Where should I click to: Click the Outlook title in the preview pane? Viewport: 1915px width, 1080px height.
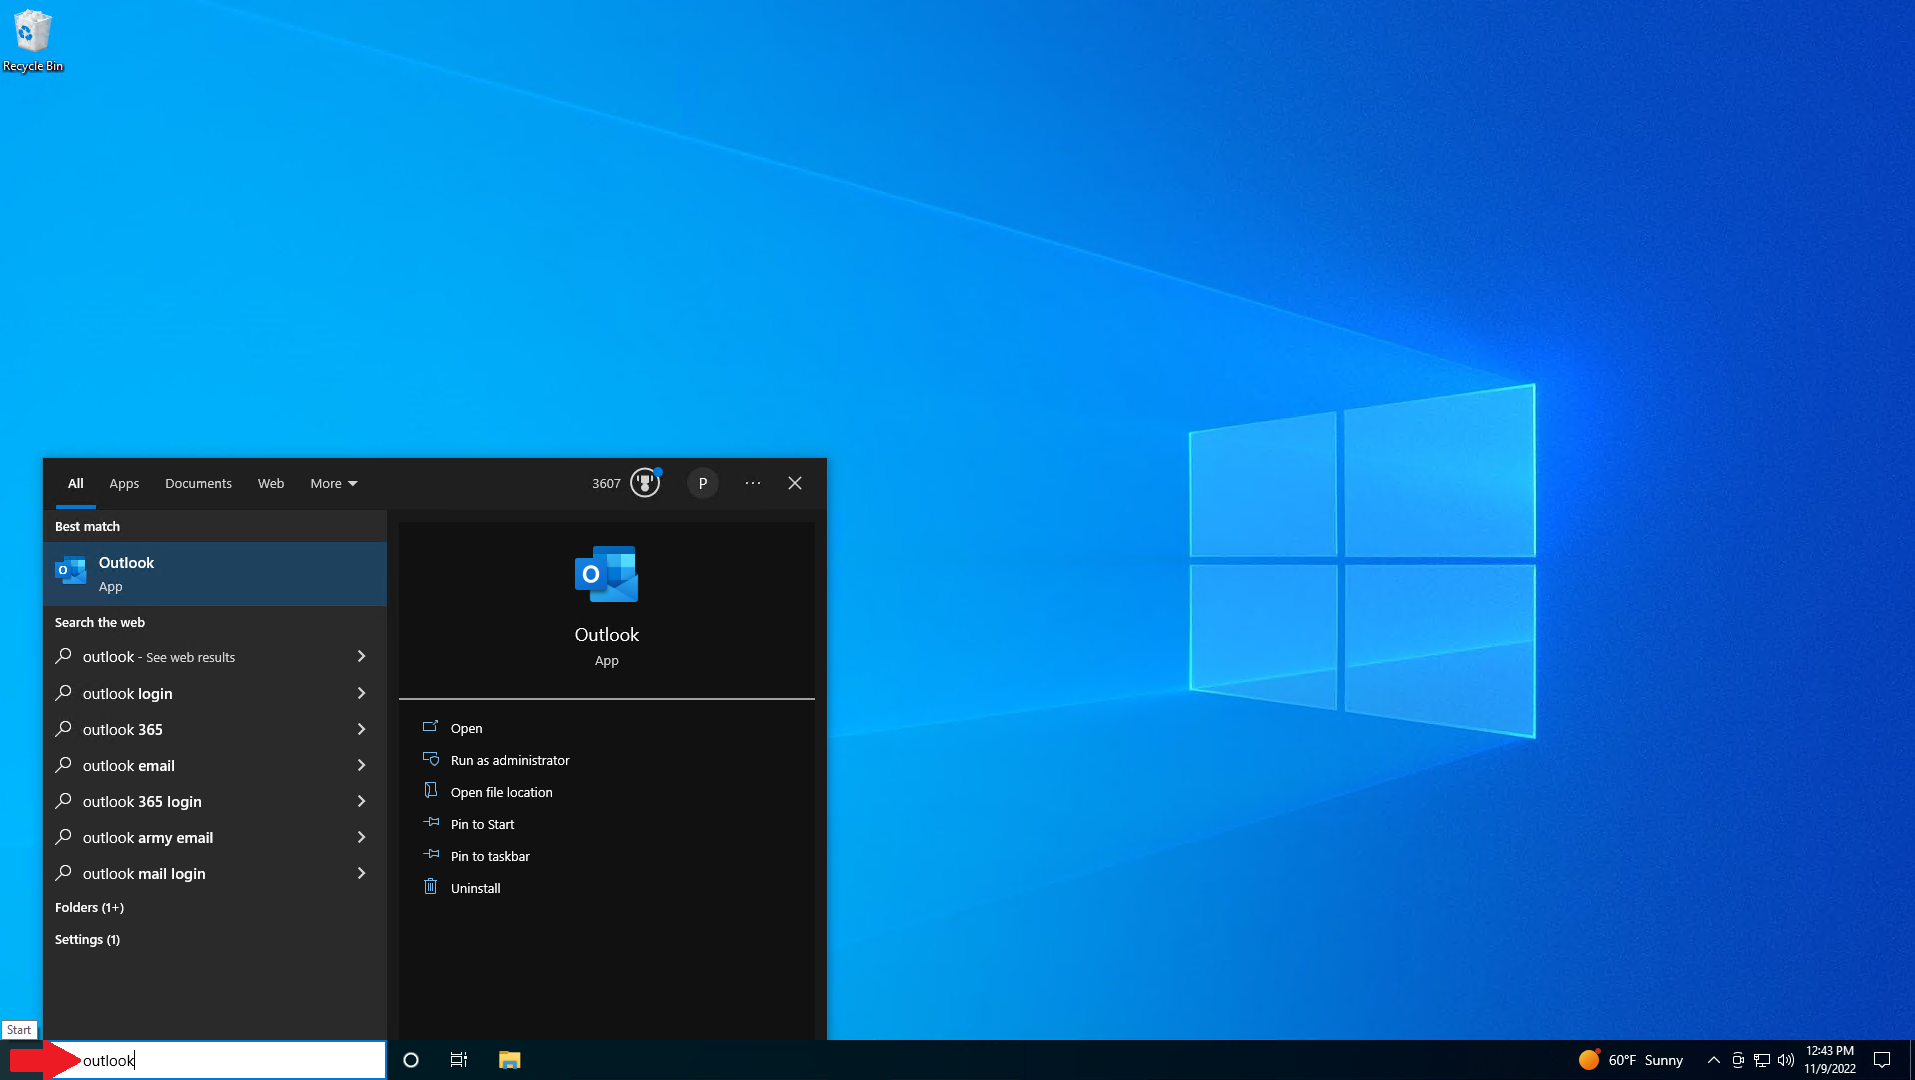point(607,634)
